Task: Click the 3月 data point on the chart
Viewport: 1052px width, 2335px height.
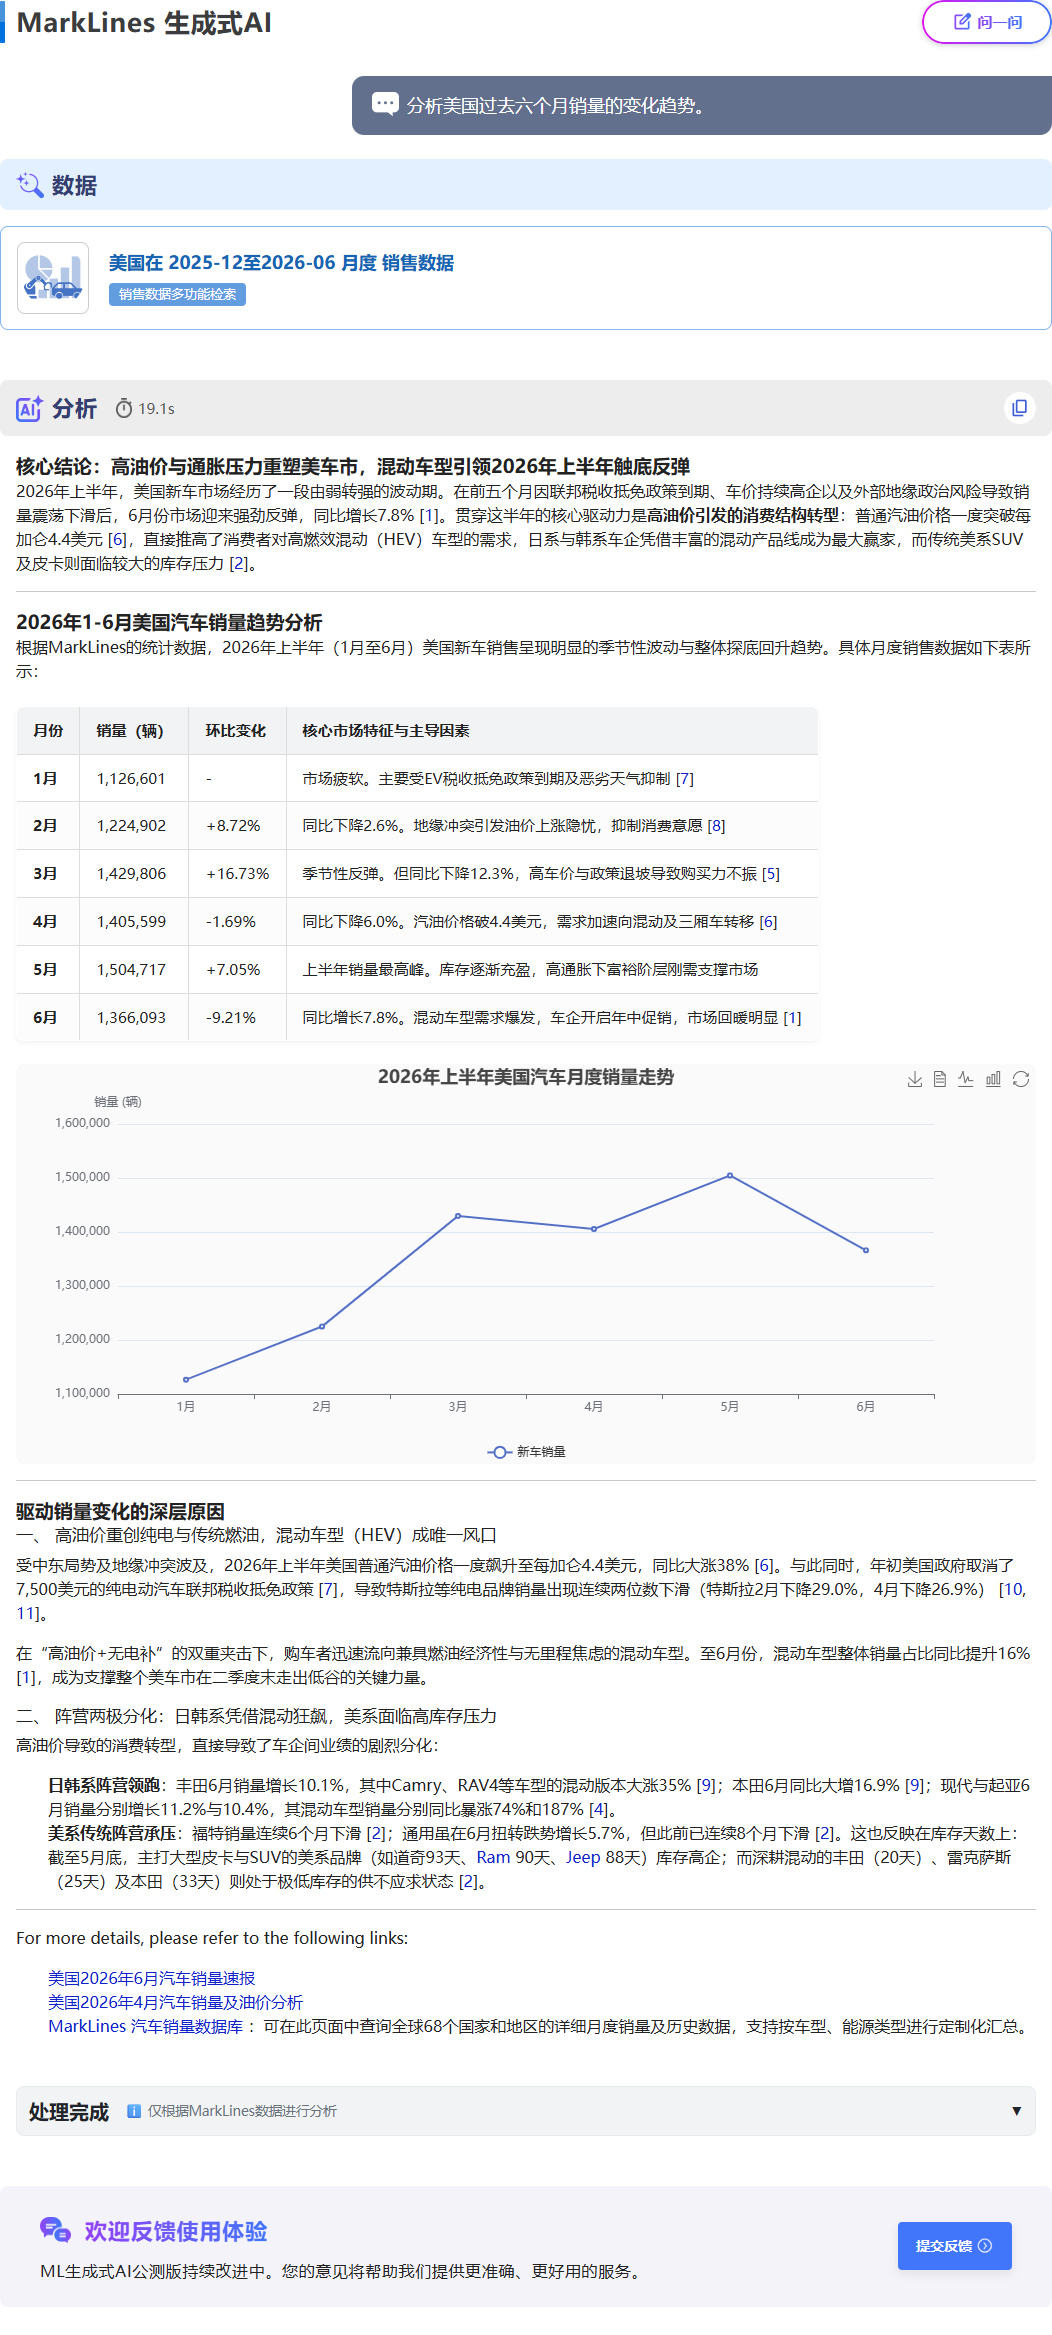Action: 458,1216
